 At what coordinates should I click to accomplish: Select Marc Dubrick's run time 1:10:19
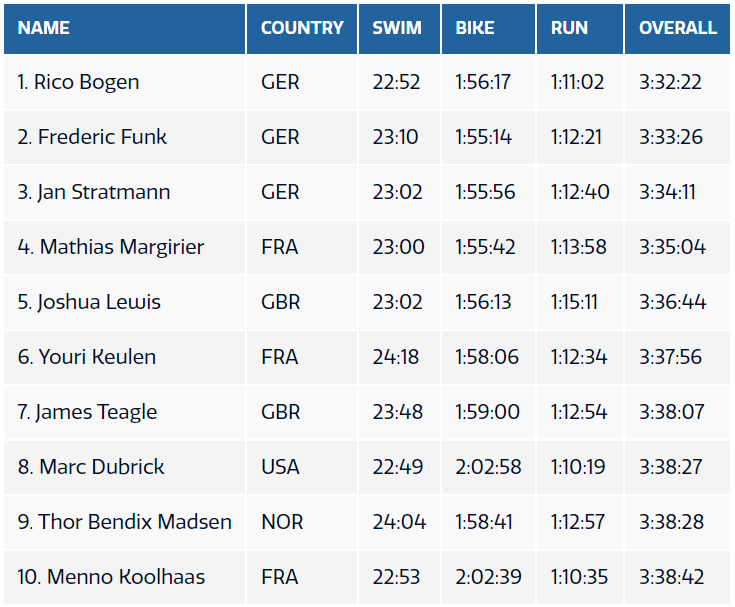tap(580, 467)
